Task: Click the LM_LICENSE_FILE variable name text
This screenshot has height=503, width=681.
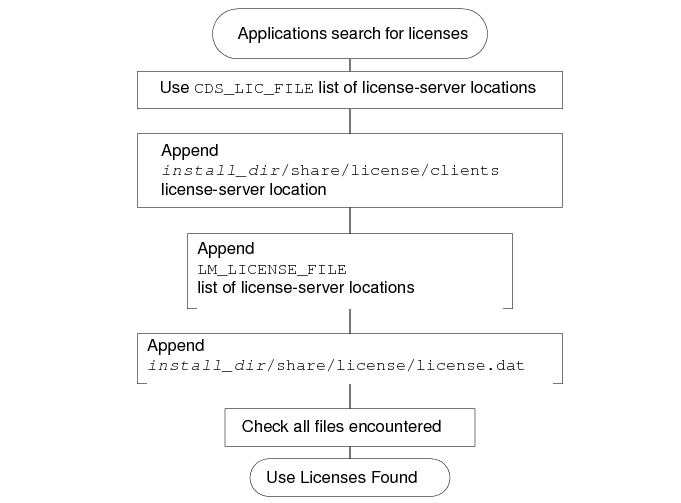Action: click(x=271, y=270)
